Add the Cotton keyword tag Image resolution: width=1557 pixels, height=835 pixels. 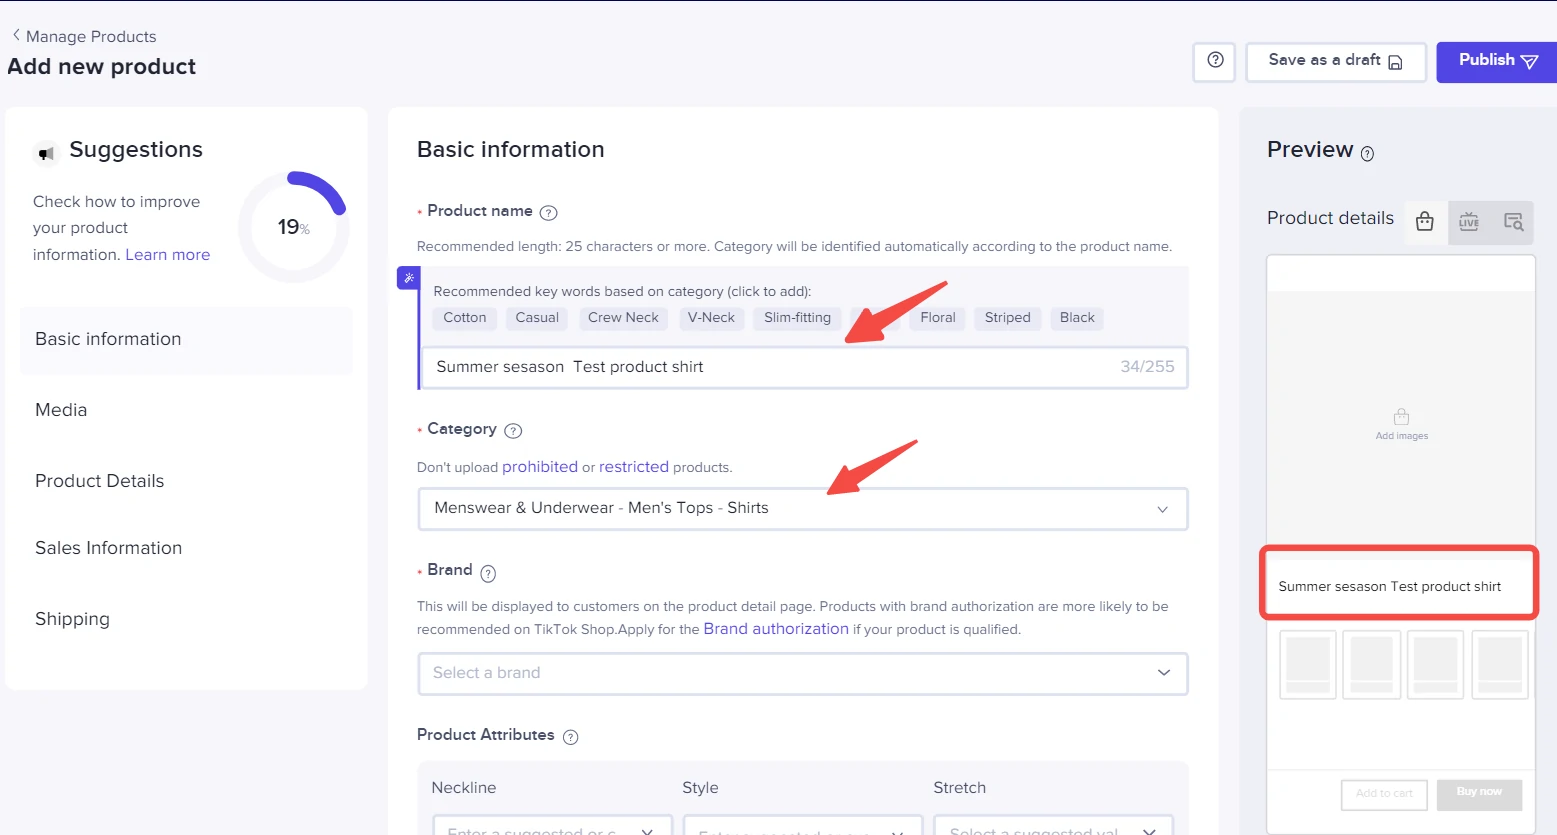tap(464, 318)
